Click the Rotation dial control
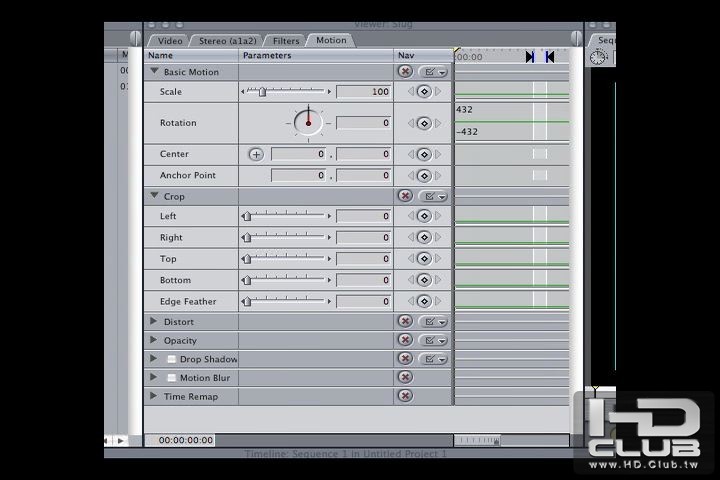 coord(308,123)
